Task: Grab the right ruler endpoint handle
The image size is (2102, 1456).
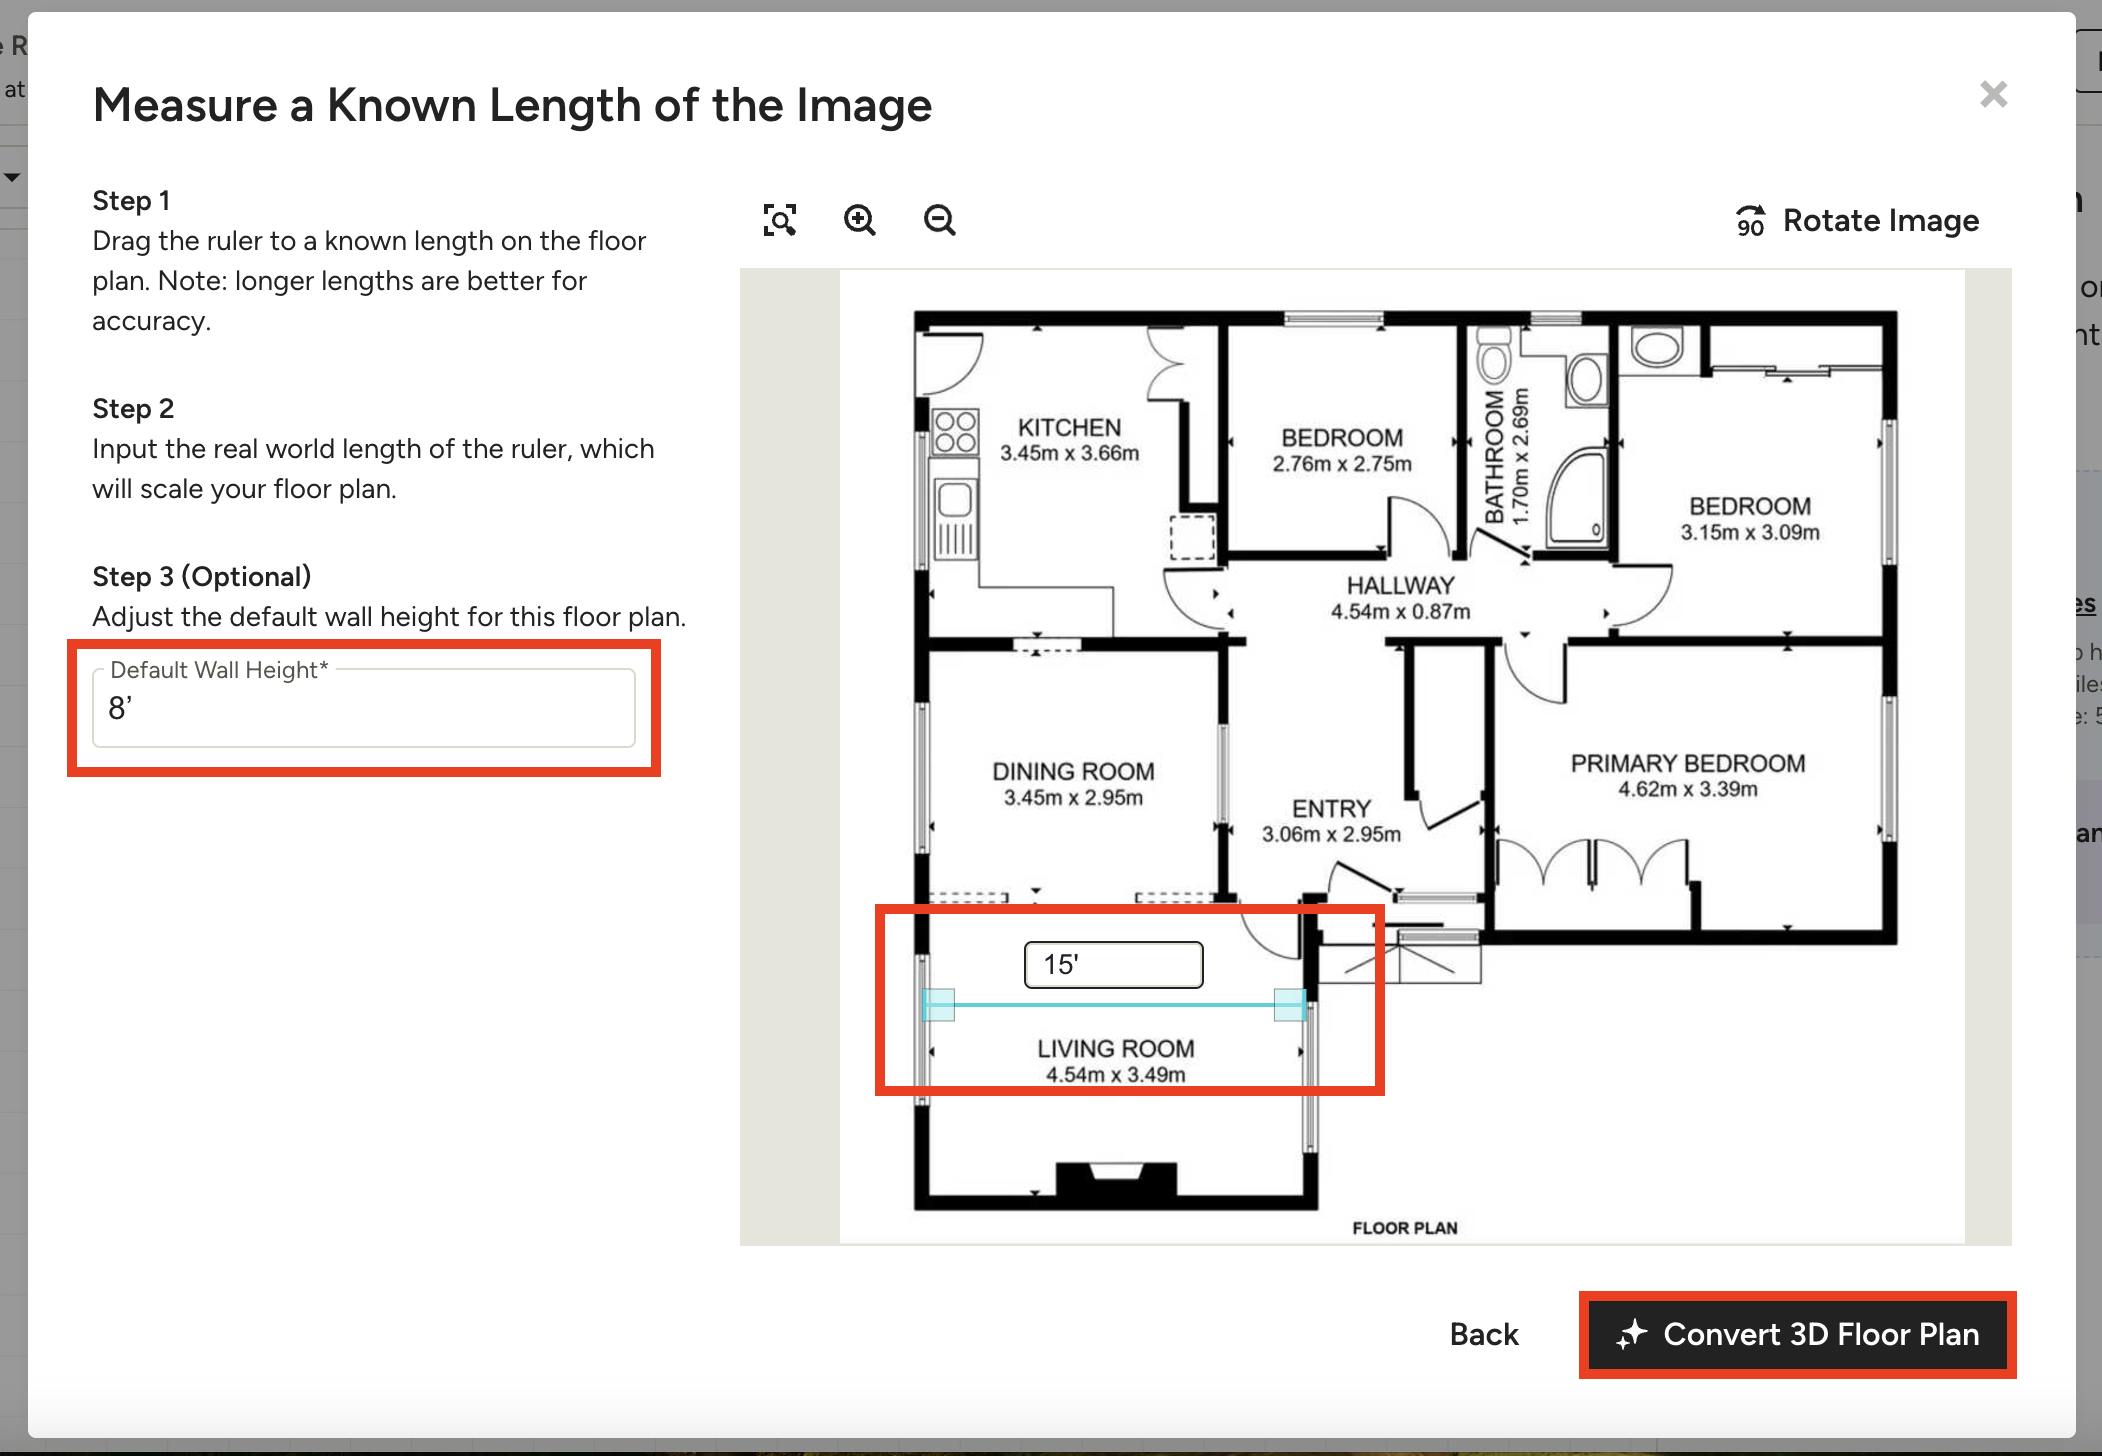Action: tap(1291, 1005)
